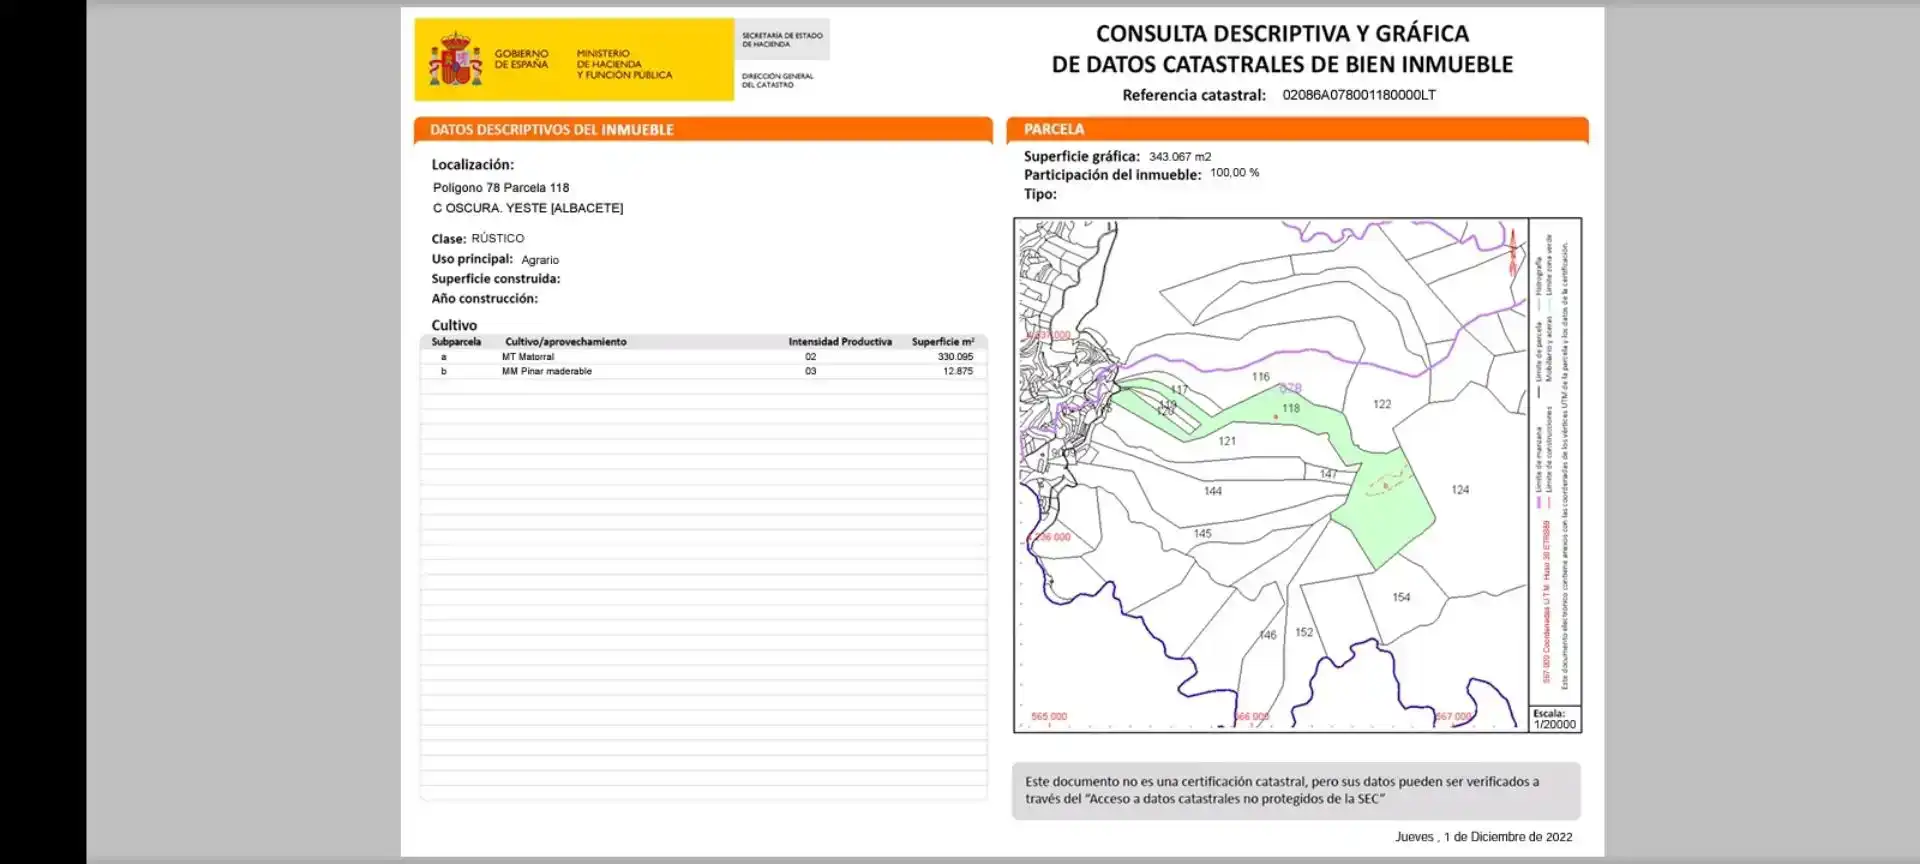Click the 'Superficie m²' column header
This screenshot has width=1920, height=864.
pyautogui.click(x=943, y=342)
